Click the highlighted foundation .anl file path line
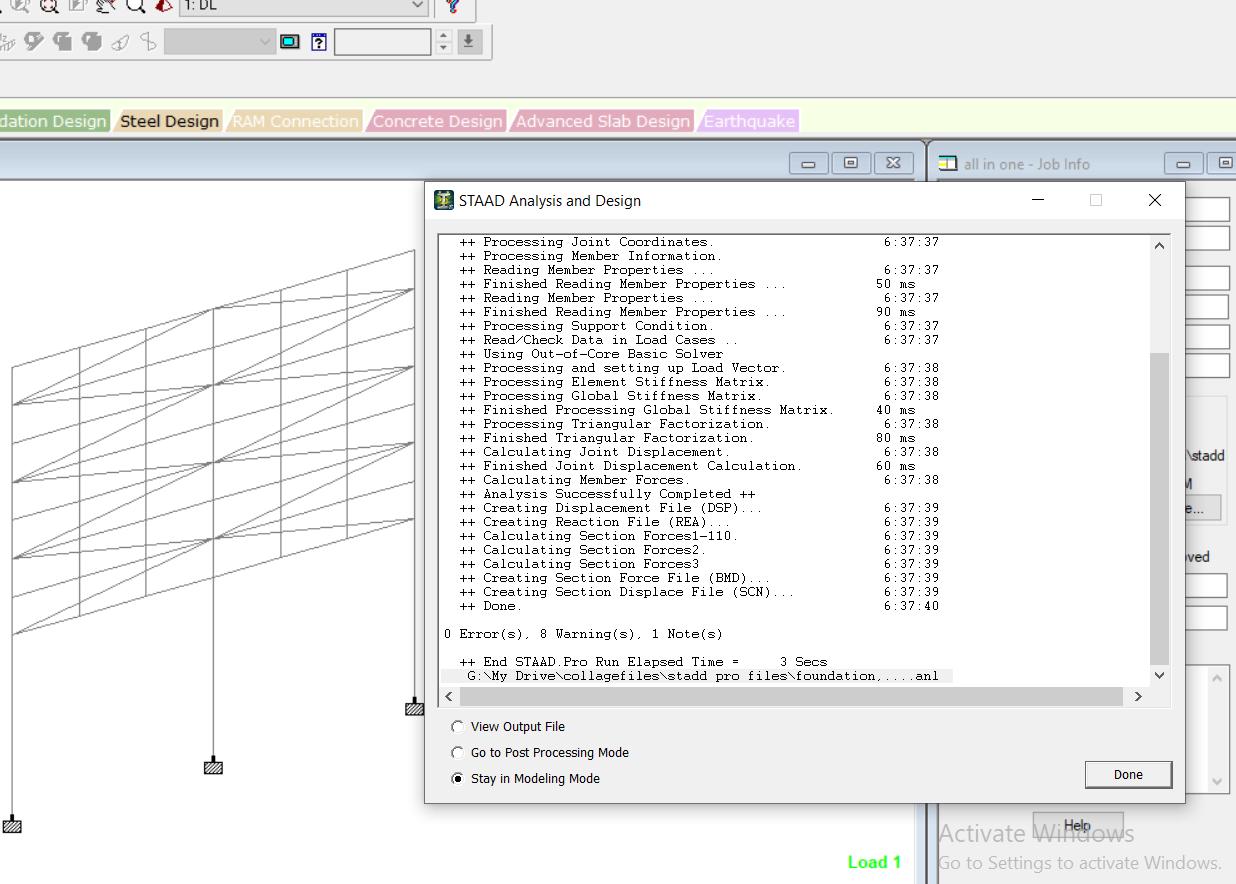 [703, 676]
